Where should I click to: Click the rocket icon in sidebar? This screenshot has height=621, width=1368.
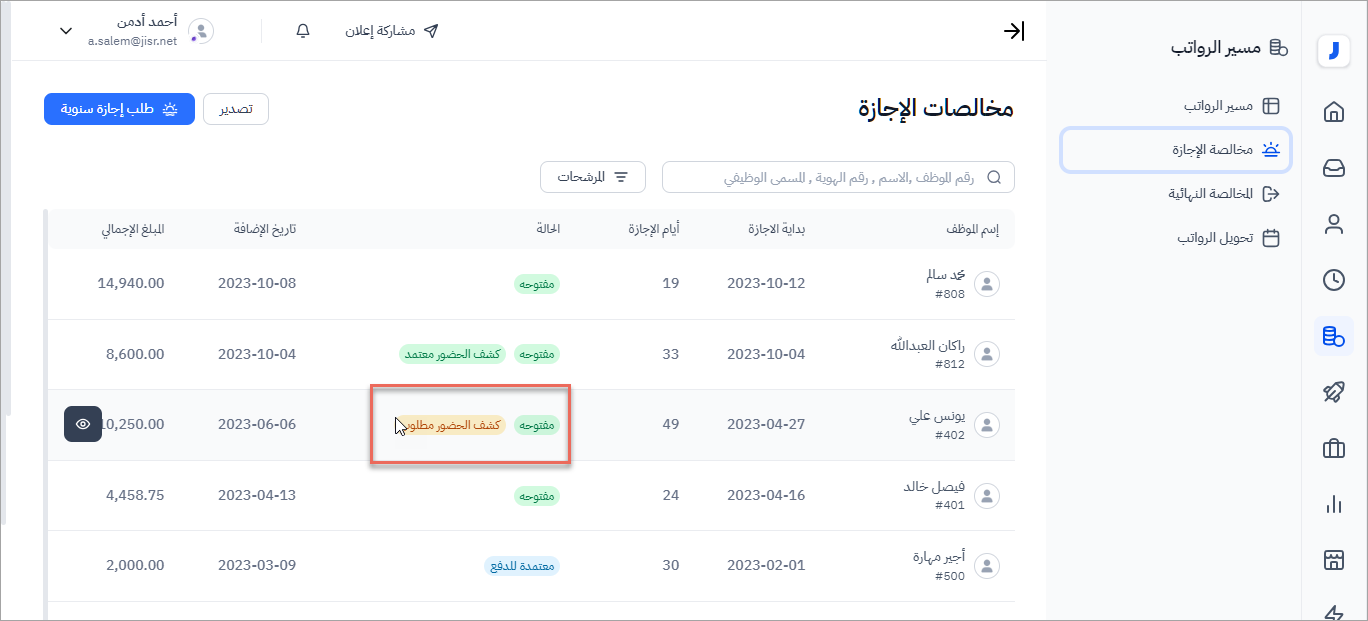point(1333,393)
